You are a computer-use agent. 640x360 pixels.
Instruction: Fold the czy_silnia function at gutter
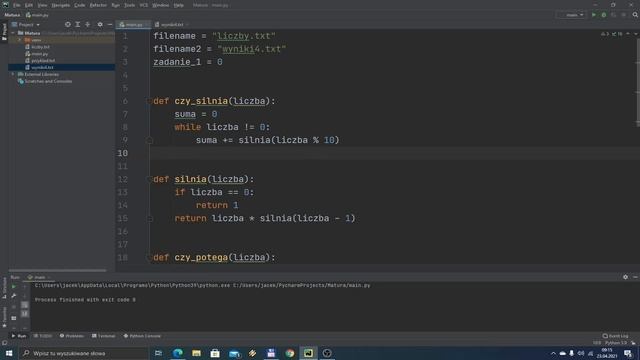click(x=149, y=101)
